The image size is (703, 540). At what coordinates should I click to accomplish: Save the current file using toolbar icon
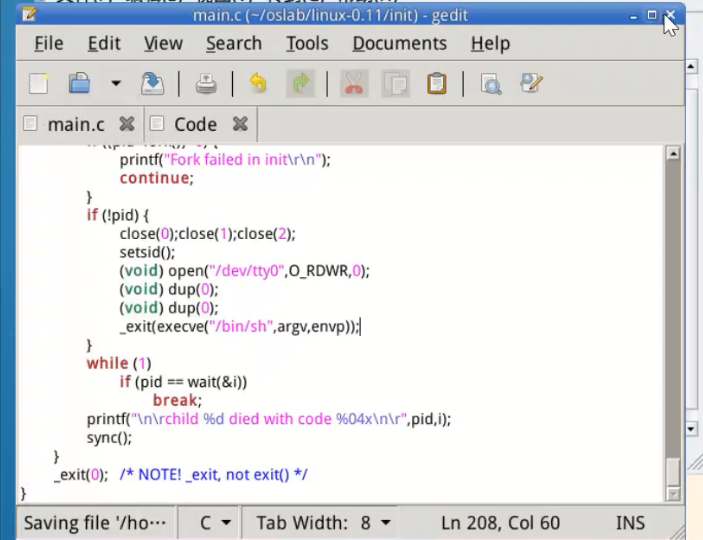point(152,84)
